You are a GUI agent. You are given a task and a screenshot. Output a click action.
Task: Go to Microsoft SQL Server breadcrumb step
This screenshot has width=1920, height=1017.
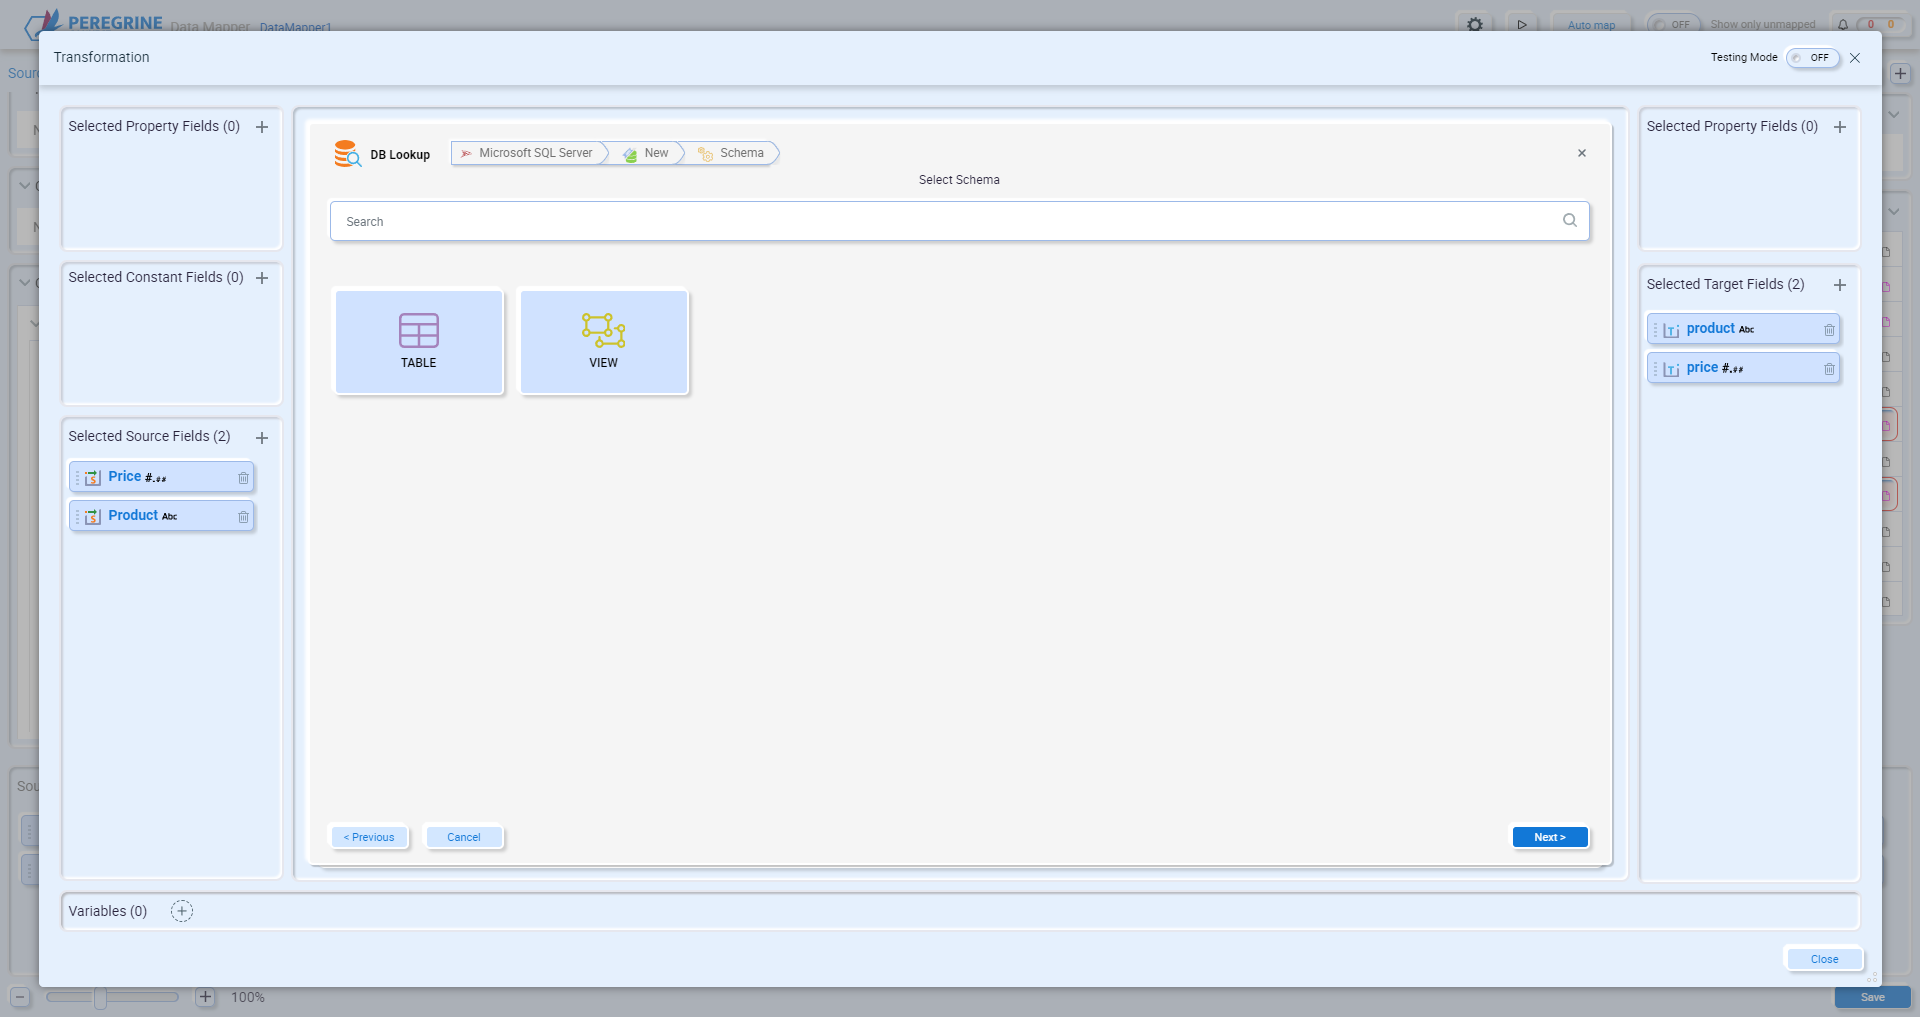pos(528,153)
